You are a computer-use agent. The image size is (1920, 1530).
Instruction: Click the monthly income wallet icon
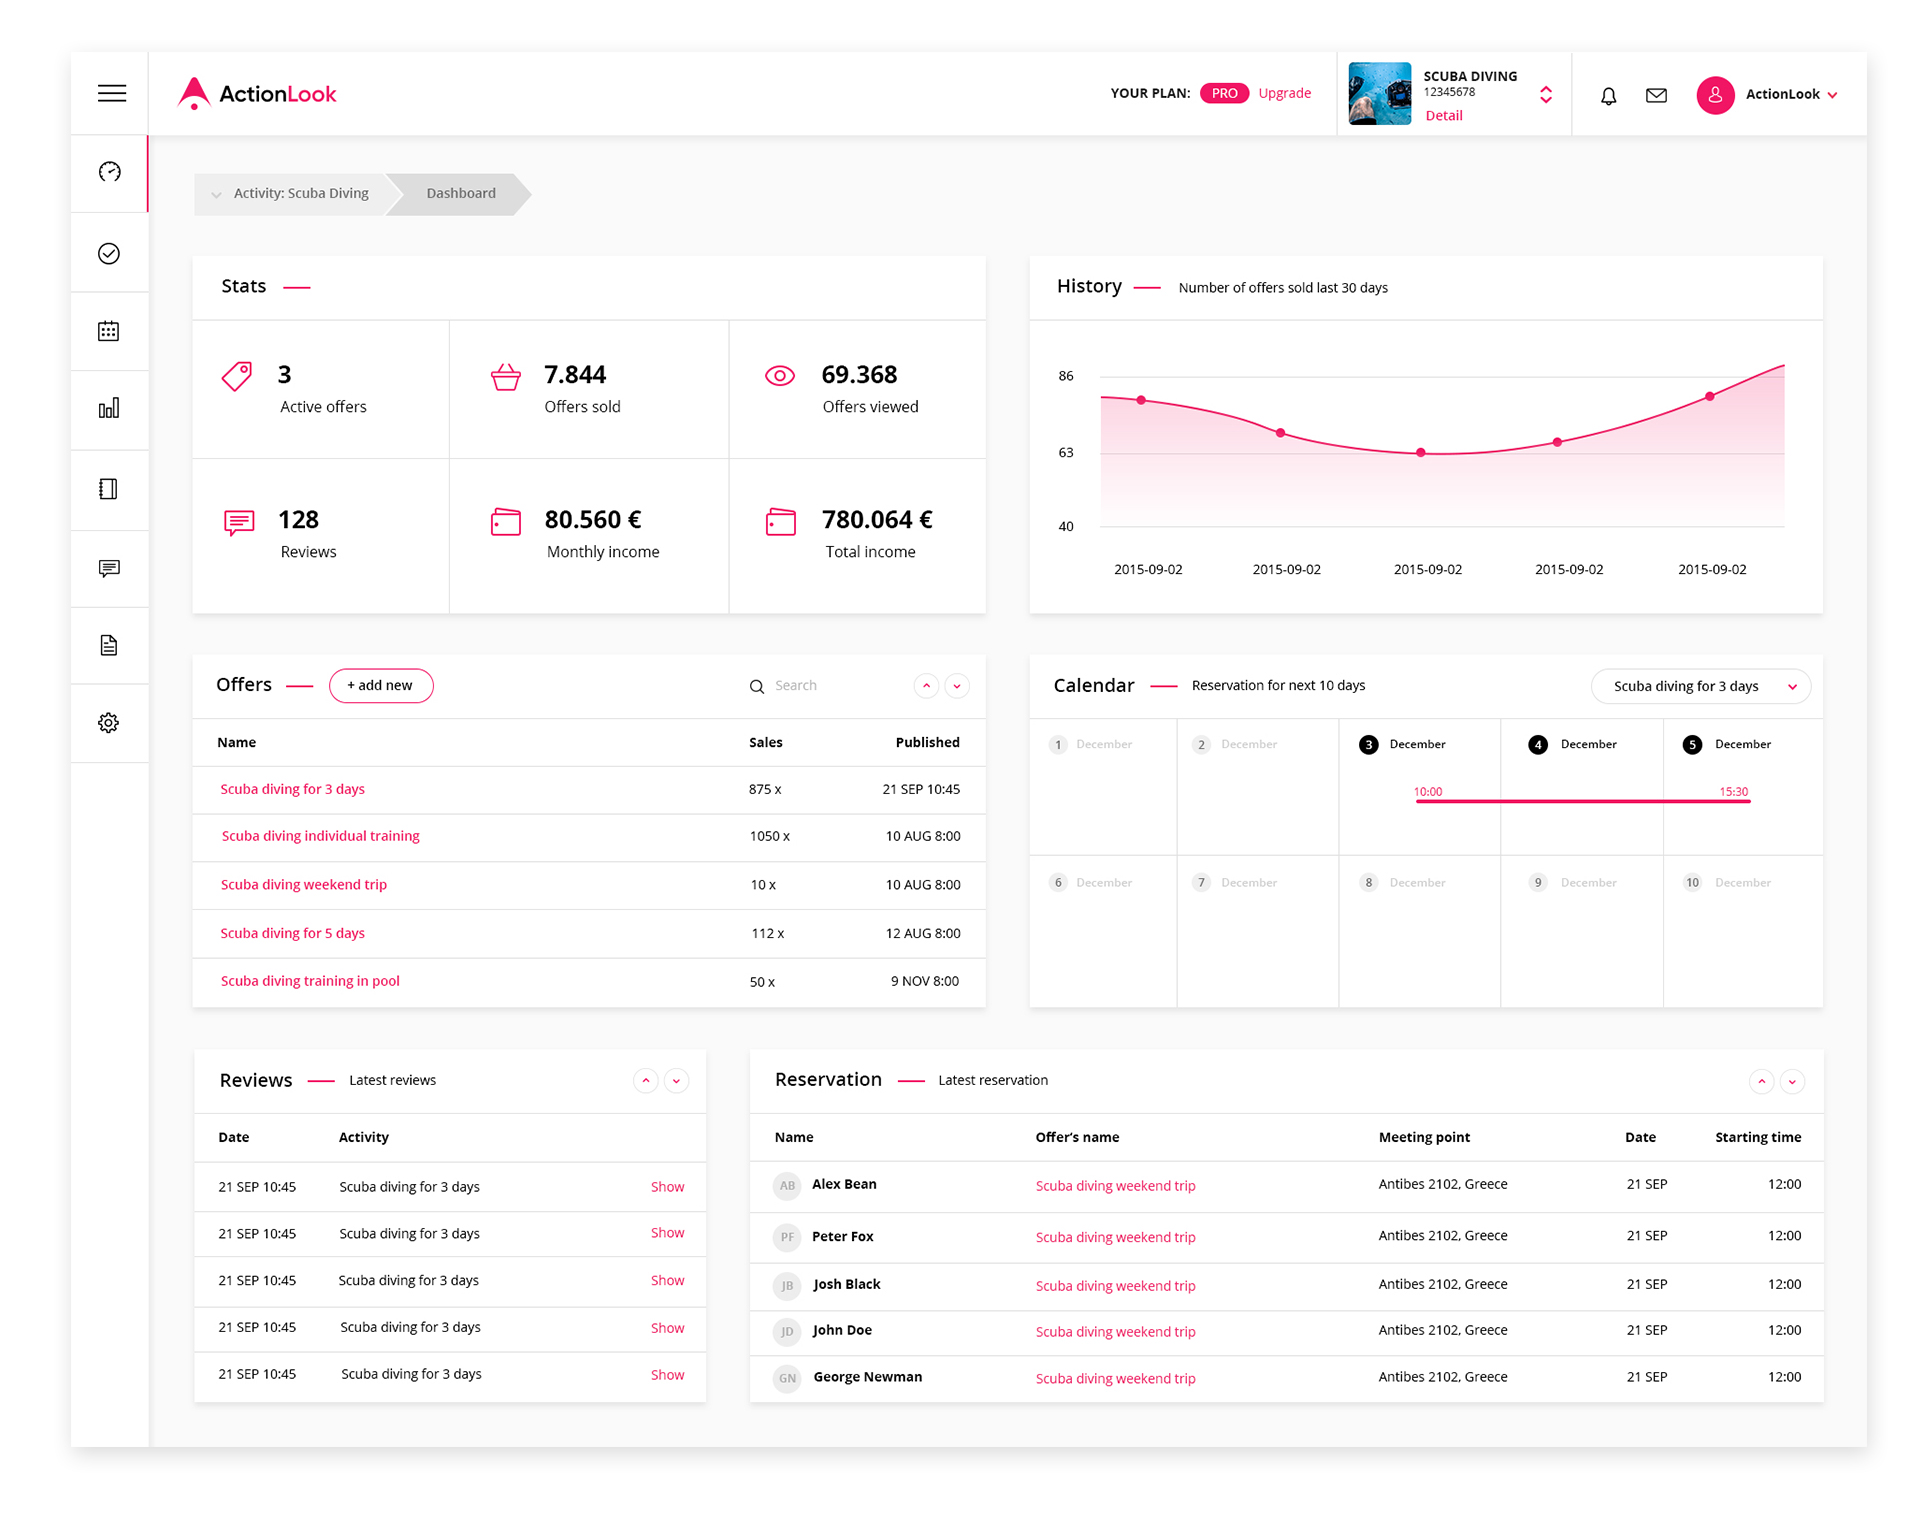(507, 521)
